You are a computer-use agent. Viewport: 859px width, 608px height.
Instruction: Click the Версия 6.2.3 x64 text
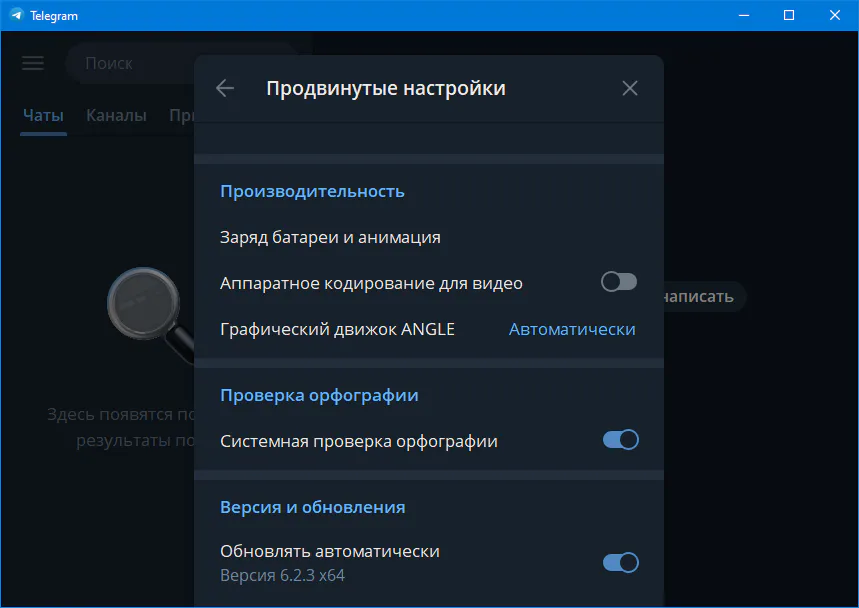(282, 575)
